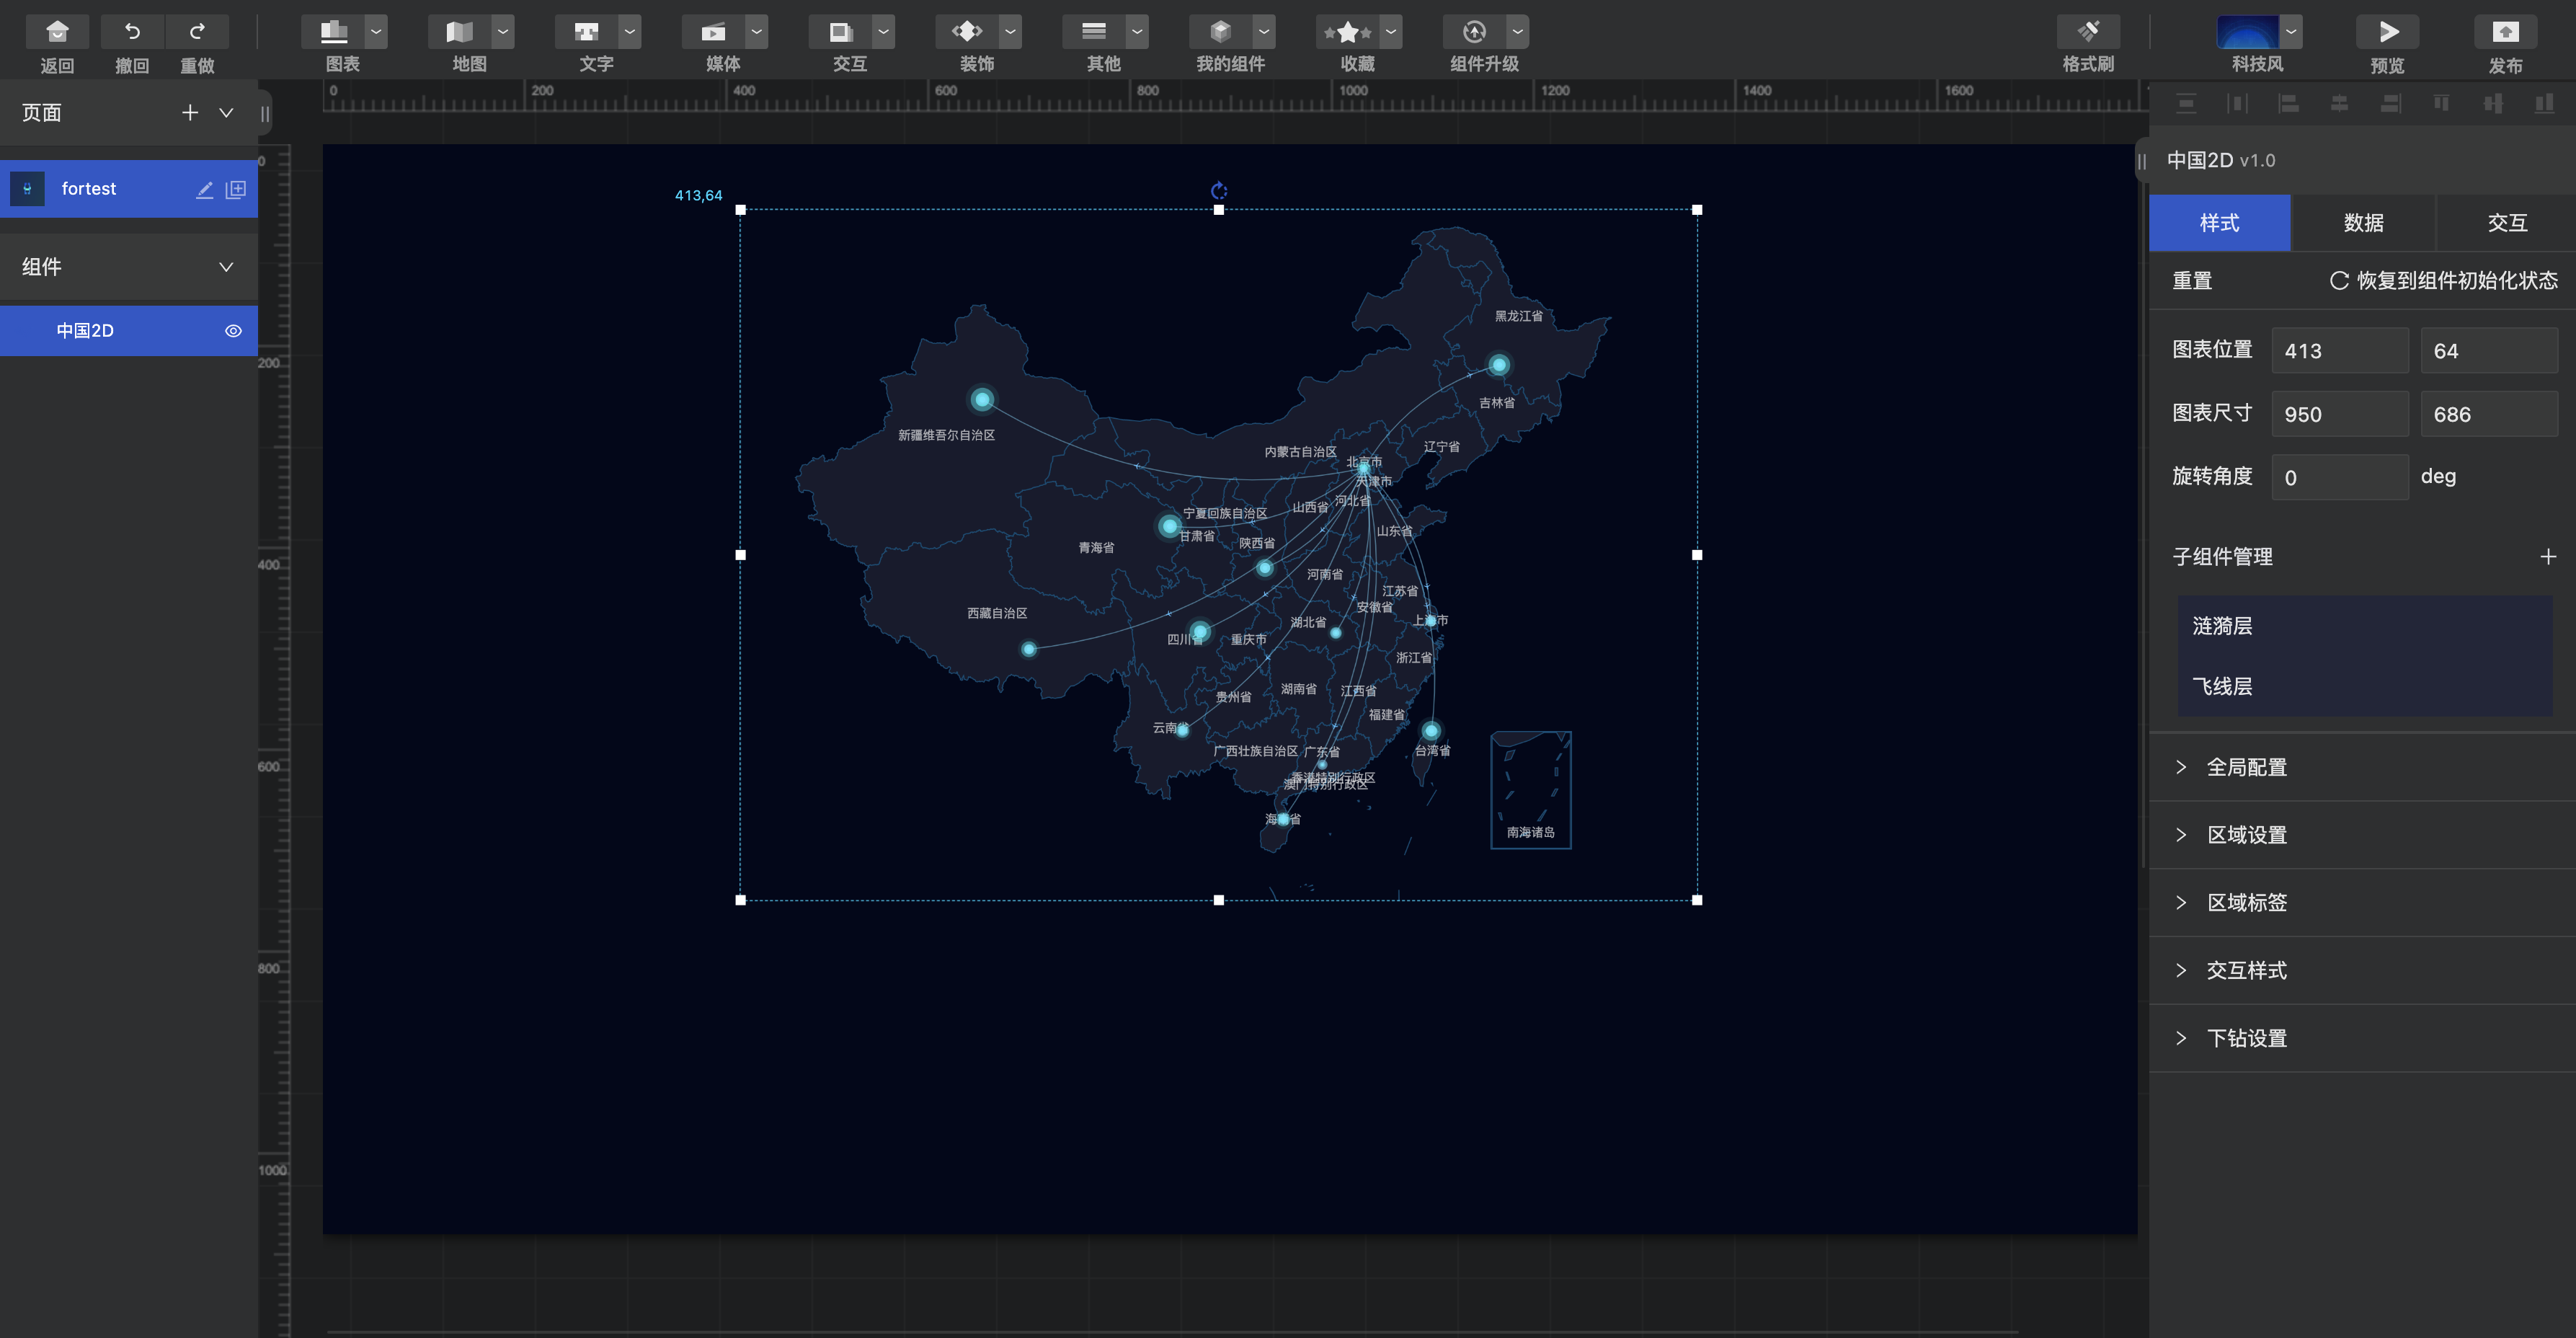Open the 文字 text components

pos(587,32)
